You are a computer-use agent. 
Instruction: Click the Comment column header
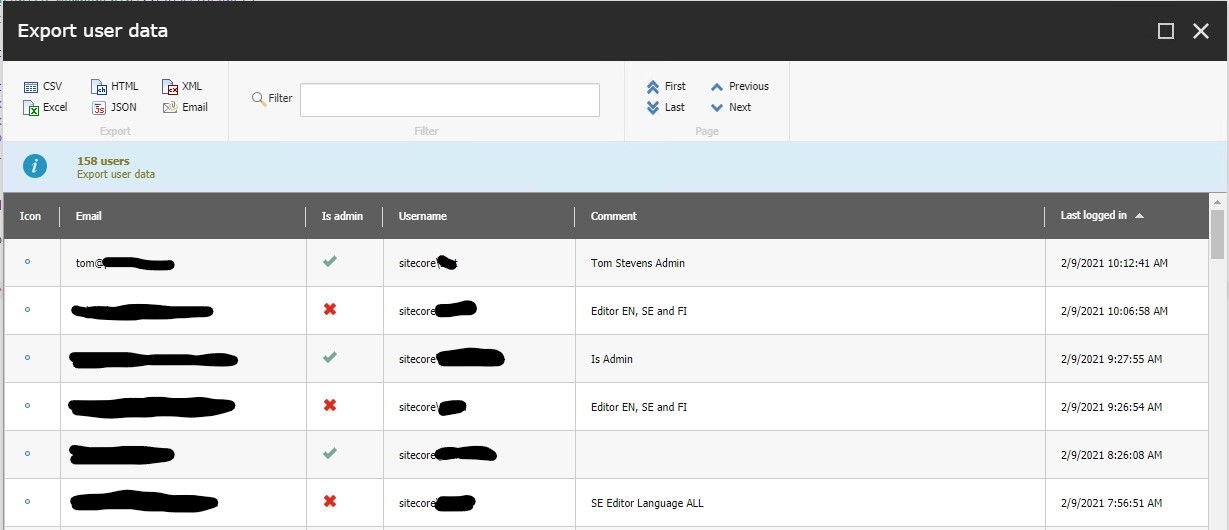[613, 216]
